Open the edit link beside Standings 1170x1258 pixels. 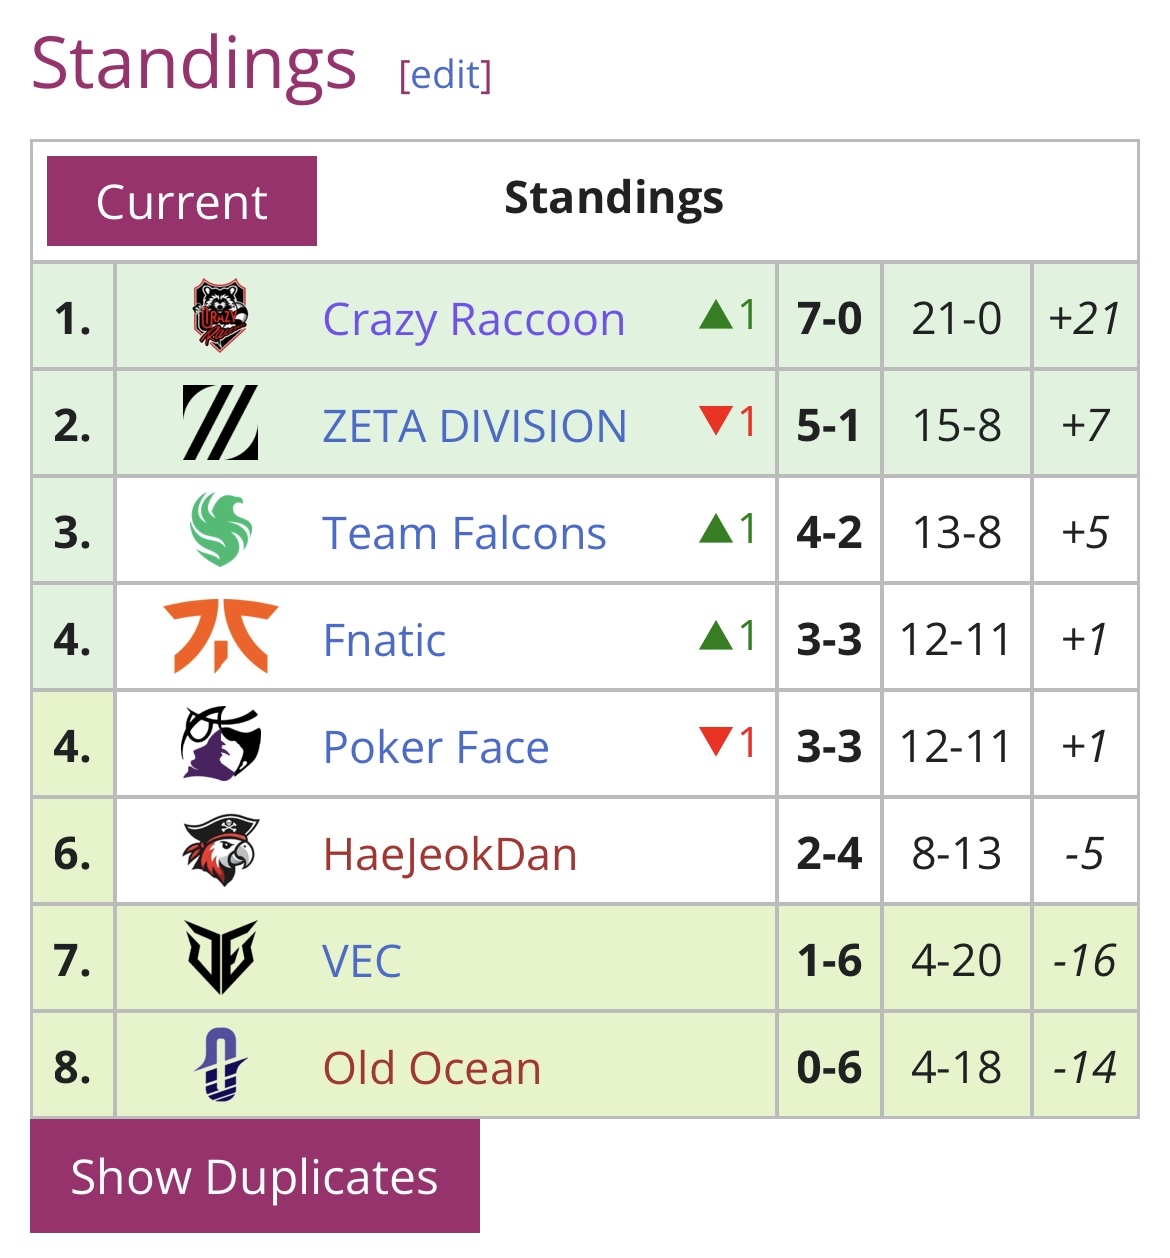(x=445, y=75)
